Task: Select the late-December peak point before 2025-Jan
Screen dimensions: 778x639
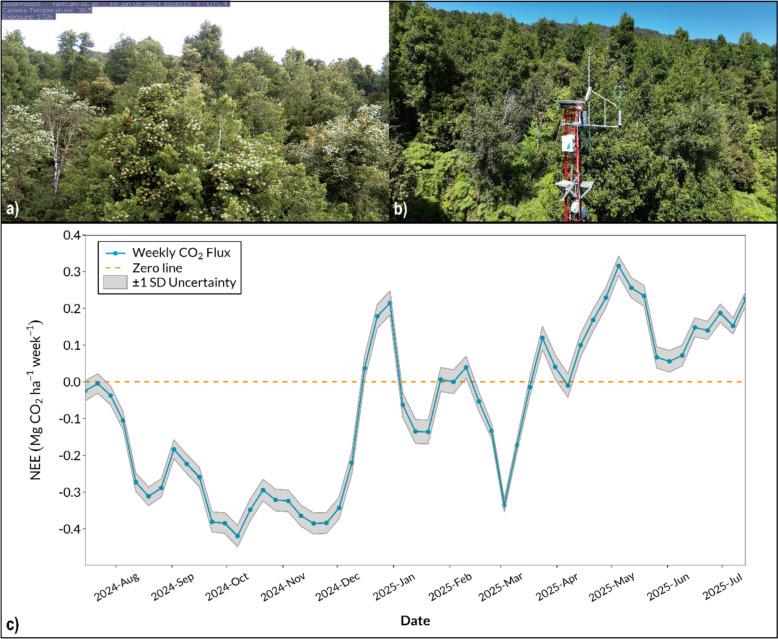Action: pos(389,303)
